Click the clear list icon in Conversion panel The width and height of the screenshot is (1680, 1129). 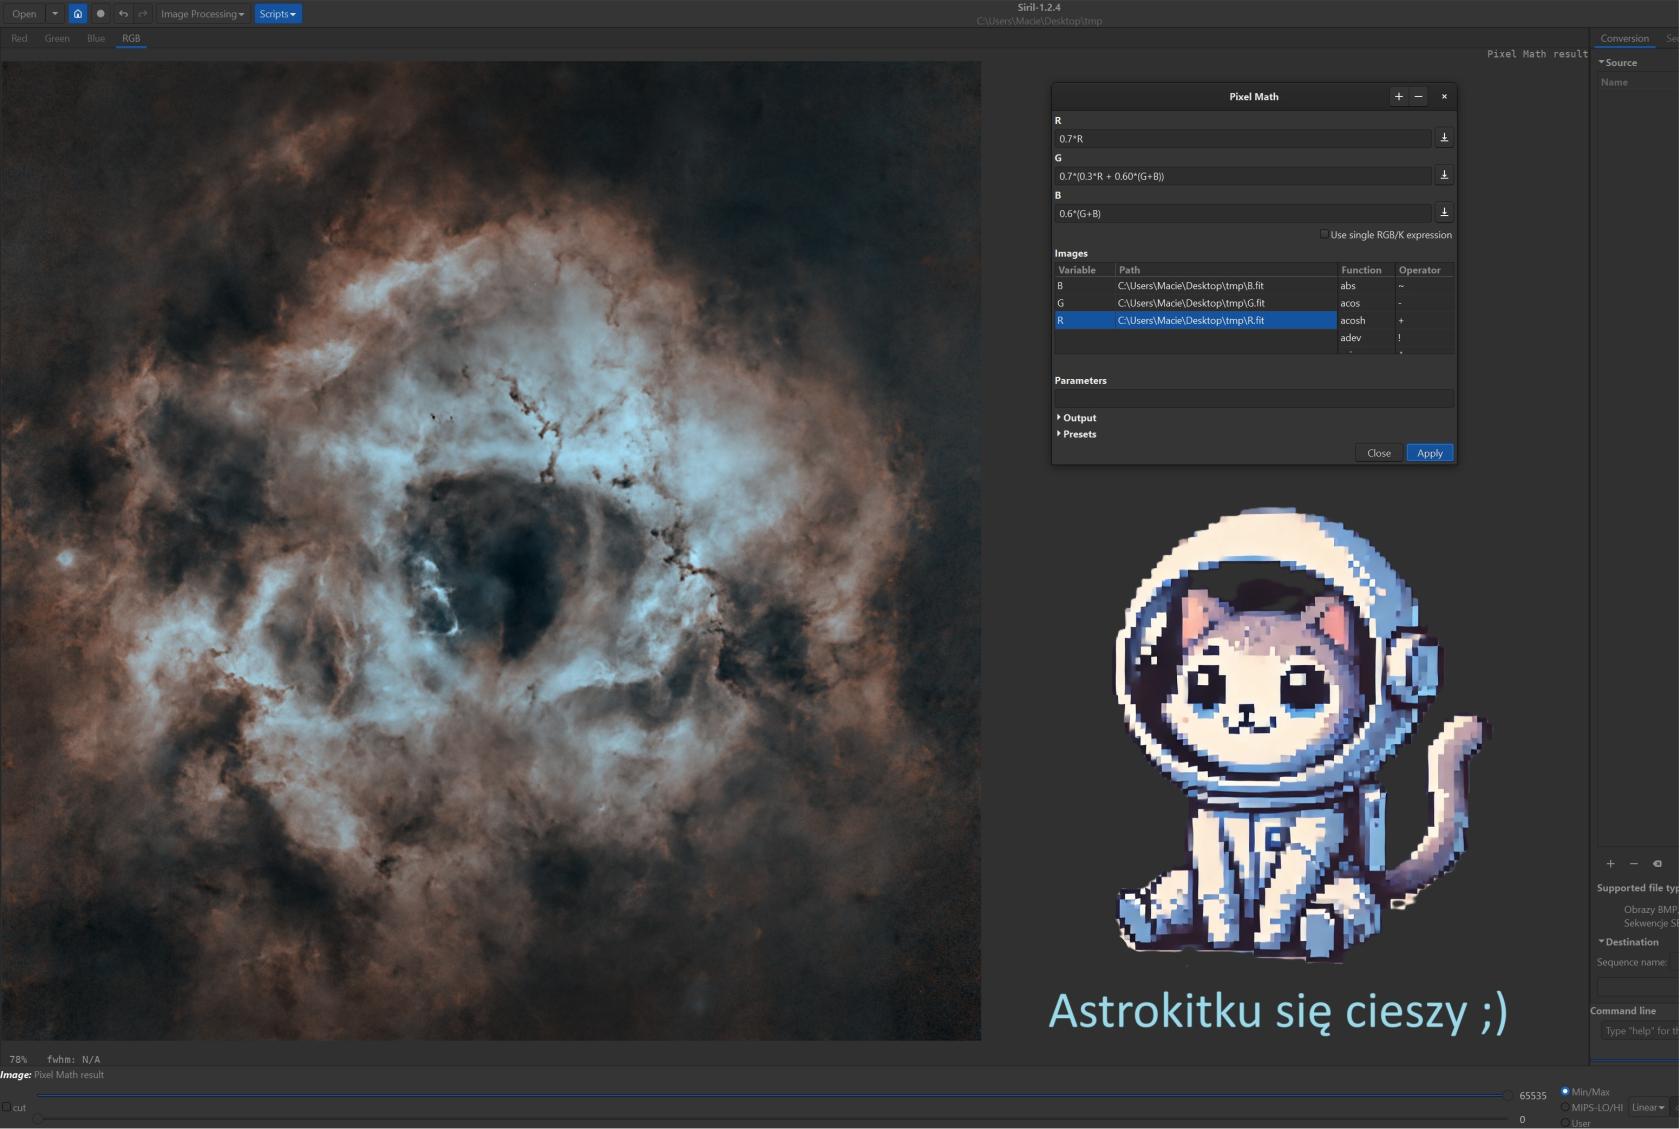[x=1657, y=864]
